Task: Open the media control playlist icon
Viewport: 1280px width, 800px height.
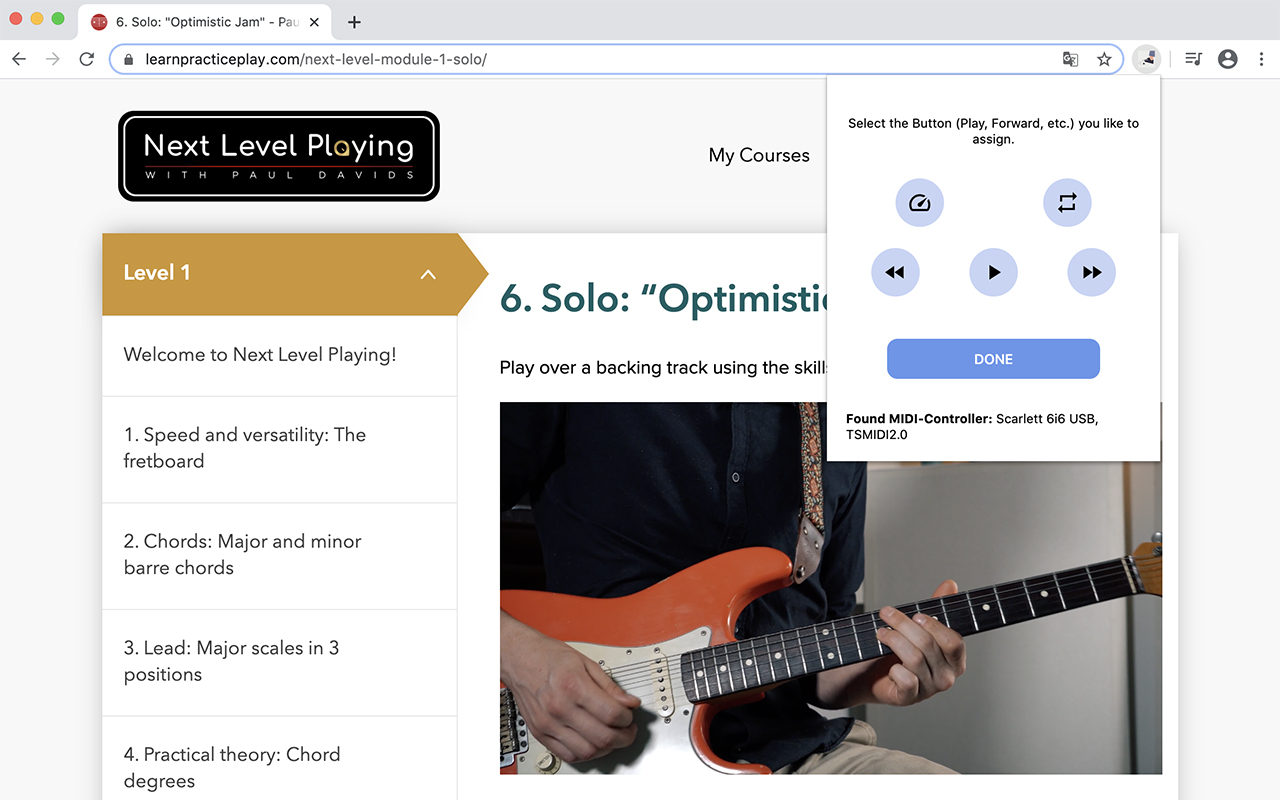Action: pos(1193,59)
